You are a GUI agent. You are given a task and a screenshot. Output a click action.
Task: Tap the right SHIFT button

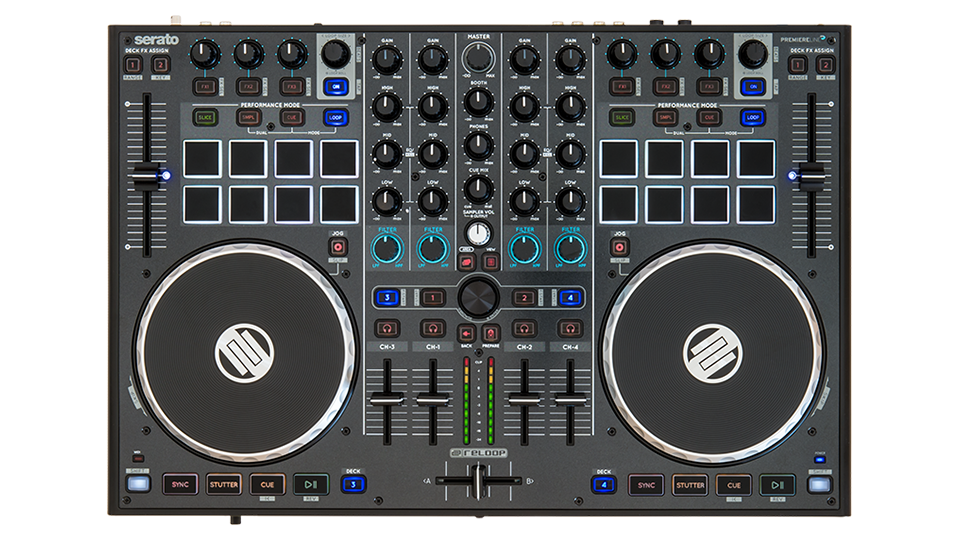point(819,485)
